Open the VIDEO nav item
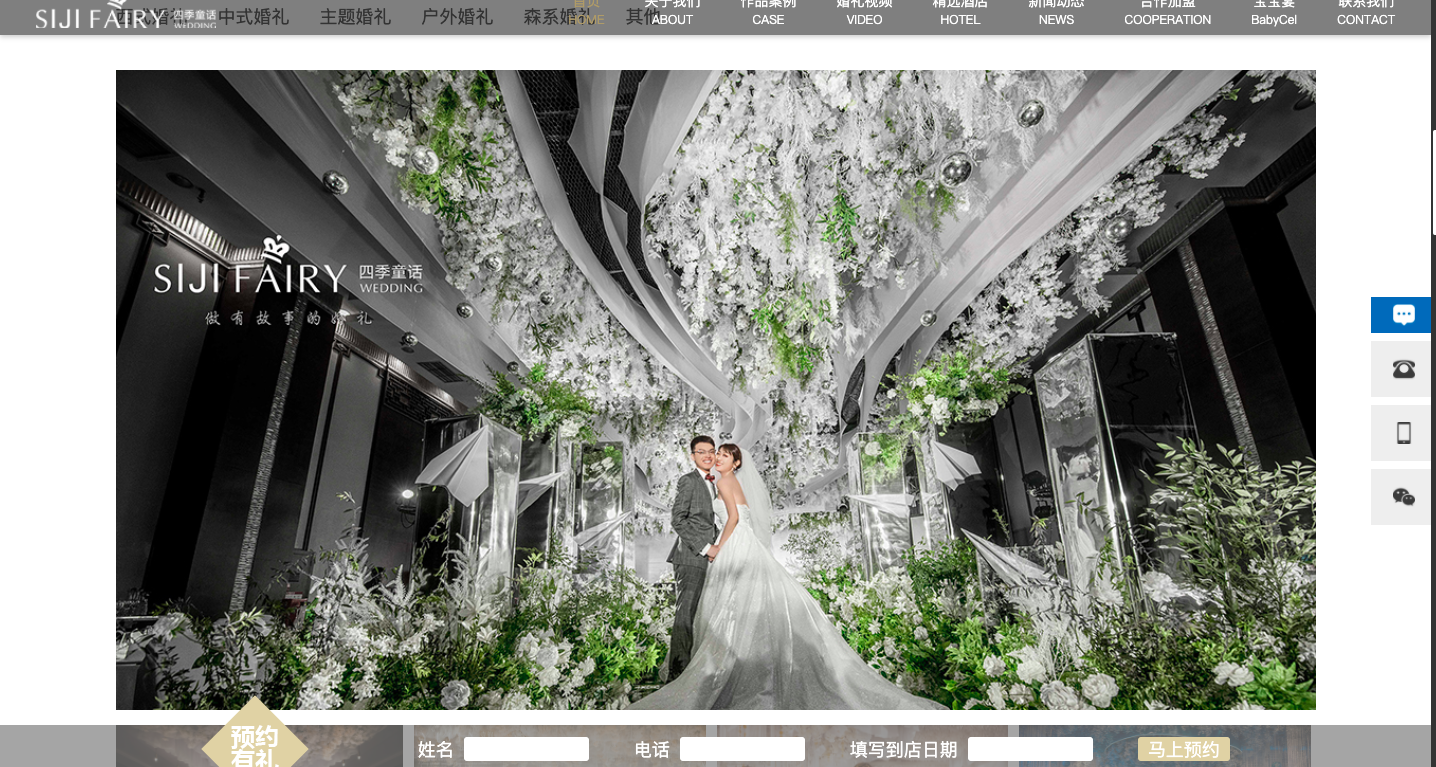Screen dimensions: 1436x767 tap(864, 14)
